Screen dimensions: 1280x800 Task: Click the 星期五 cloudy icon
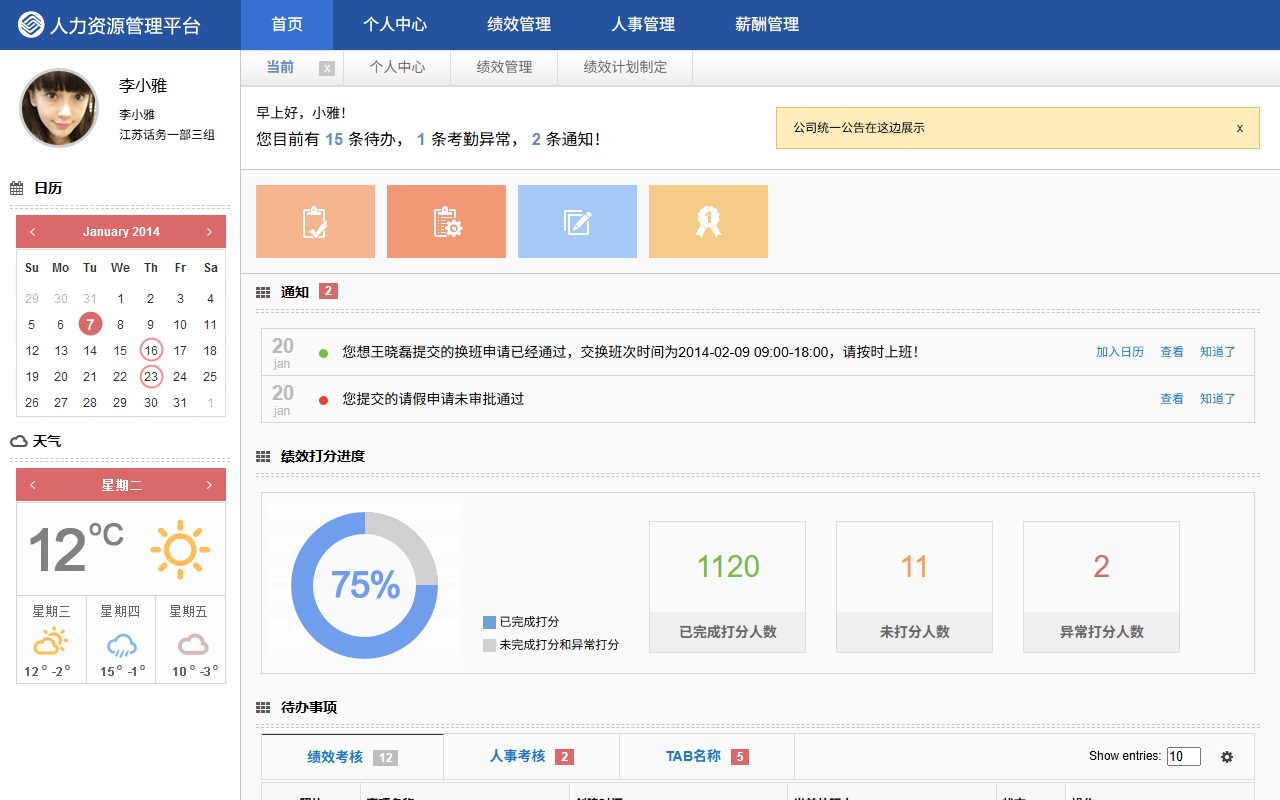[192, 644]
